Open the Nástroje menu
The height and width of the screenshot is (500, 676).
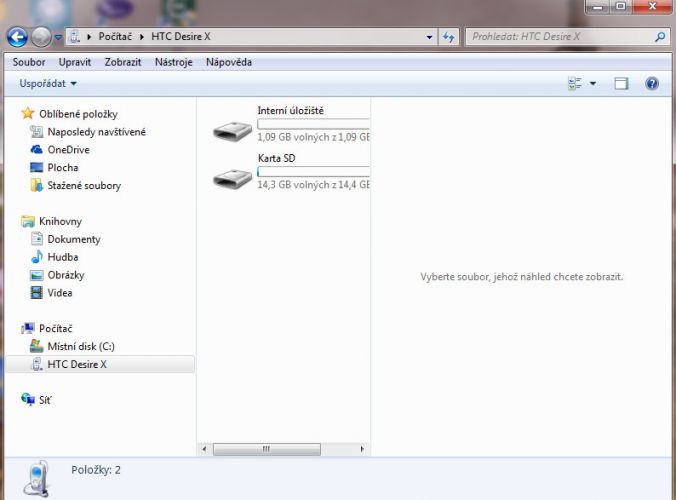(x=174, y=62)
